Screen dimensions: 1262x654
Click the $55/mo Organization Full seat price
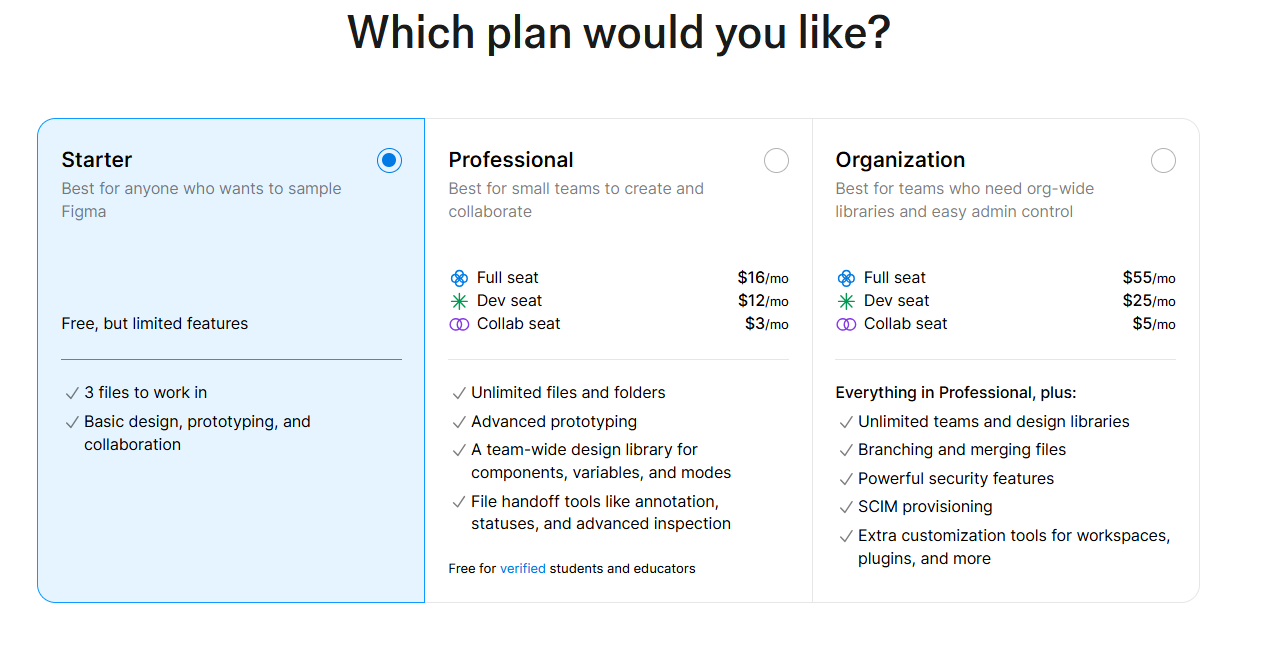[1149, 278]
